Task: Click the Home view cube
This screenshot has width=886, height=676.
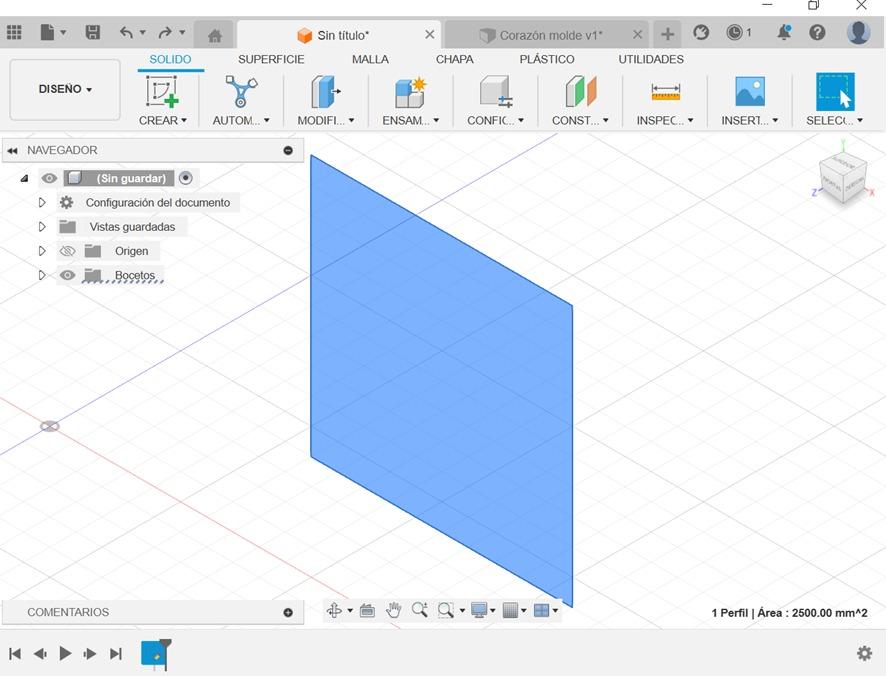Action: click(842, 179)
